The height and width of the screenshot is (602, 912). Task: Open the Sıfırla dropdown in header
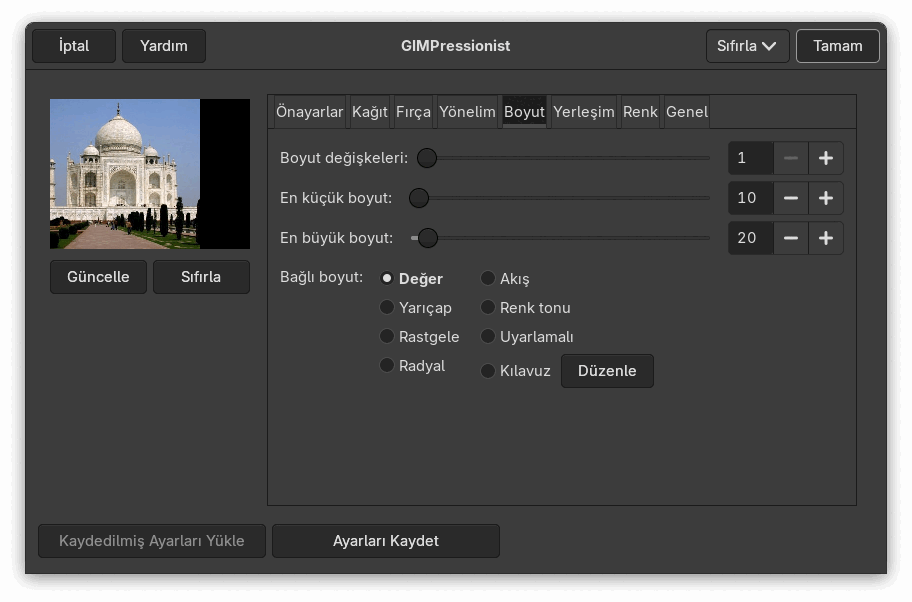tap(747, 46)
